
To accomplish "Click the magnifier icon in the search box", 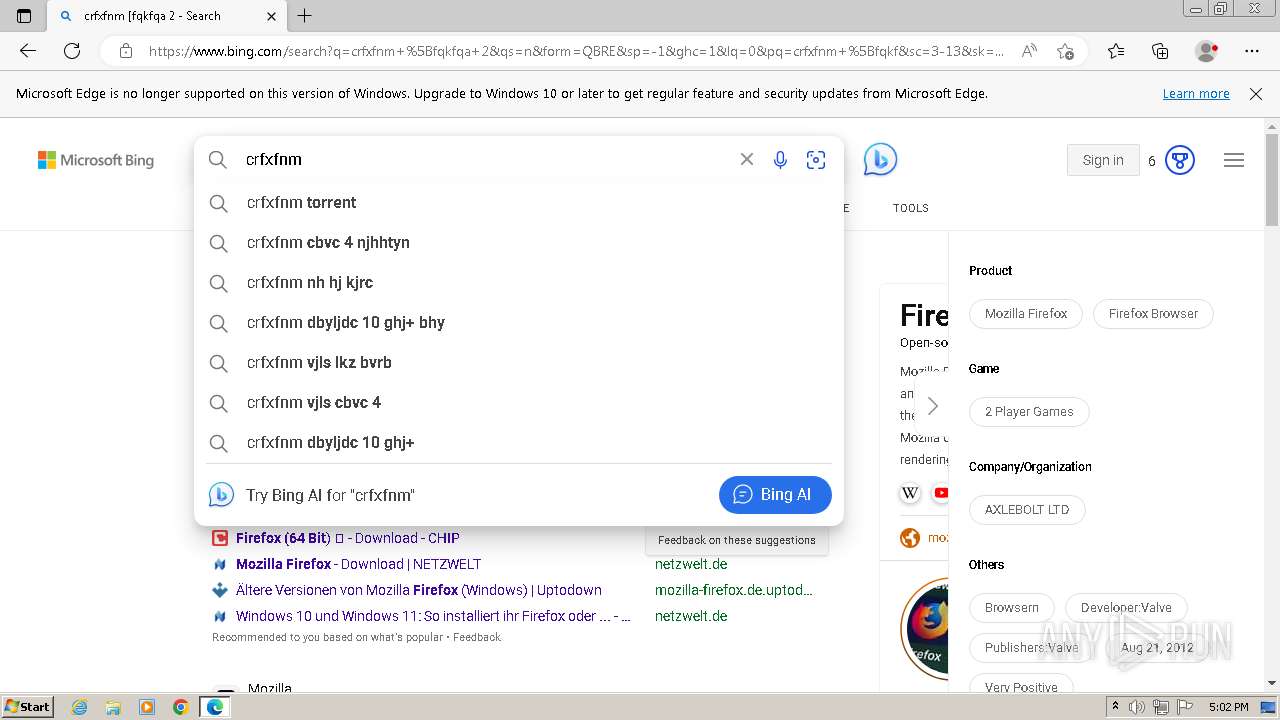I will [x=218, y=160].
